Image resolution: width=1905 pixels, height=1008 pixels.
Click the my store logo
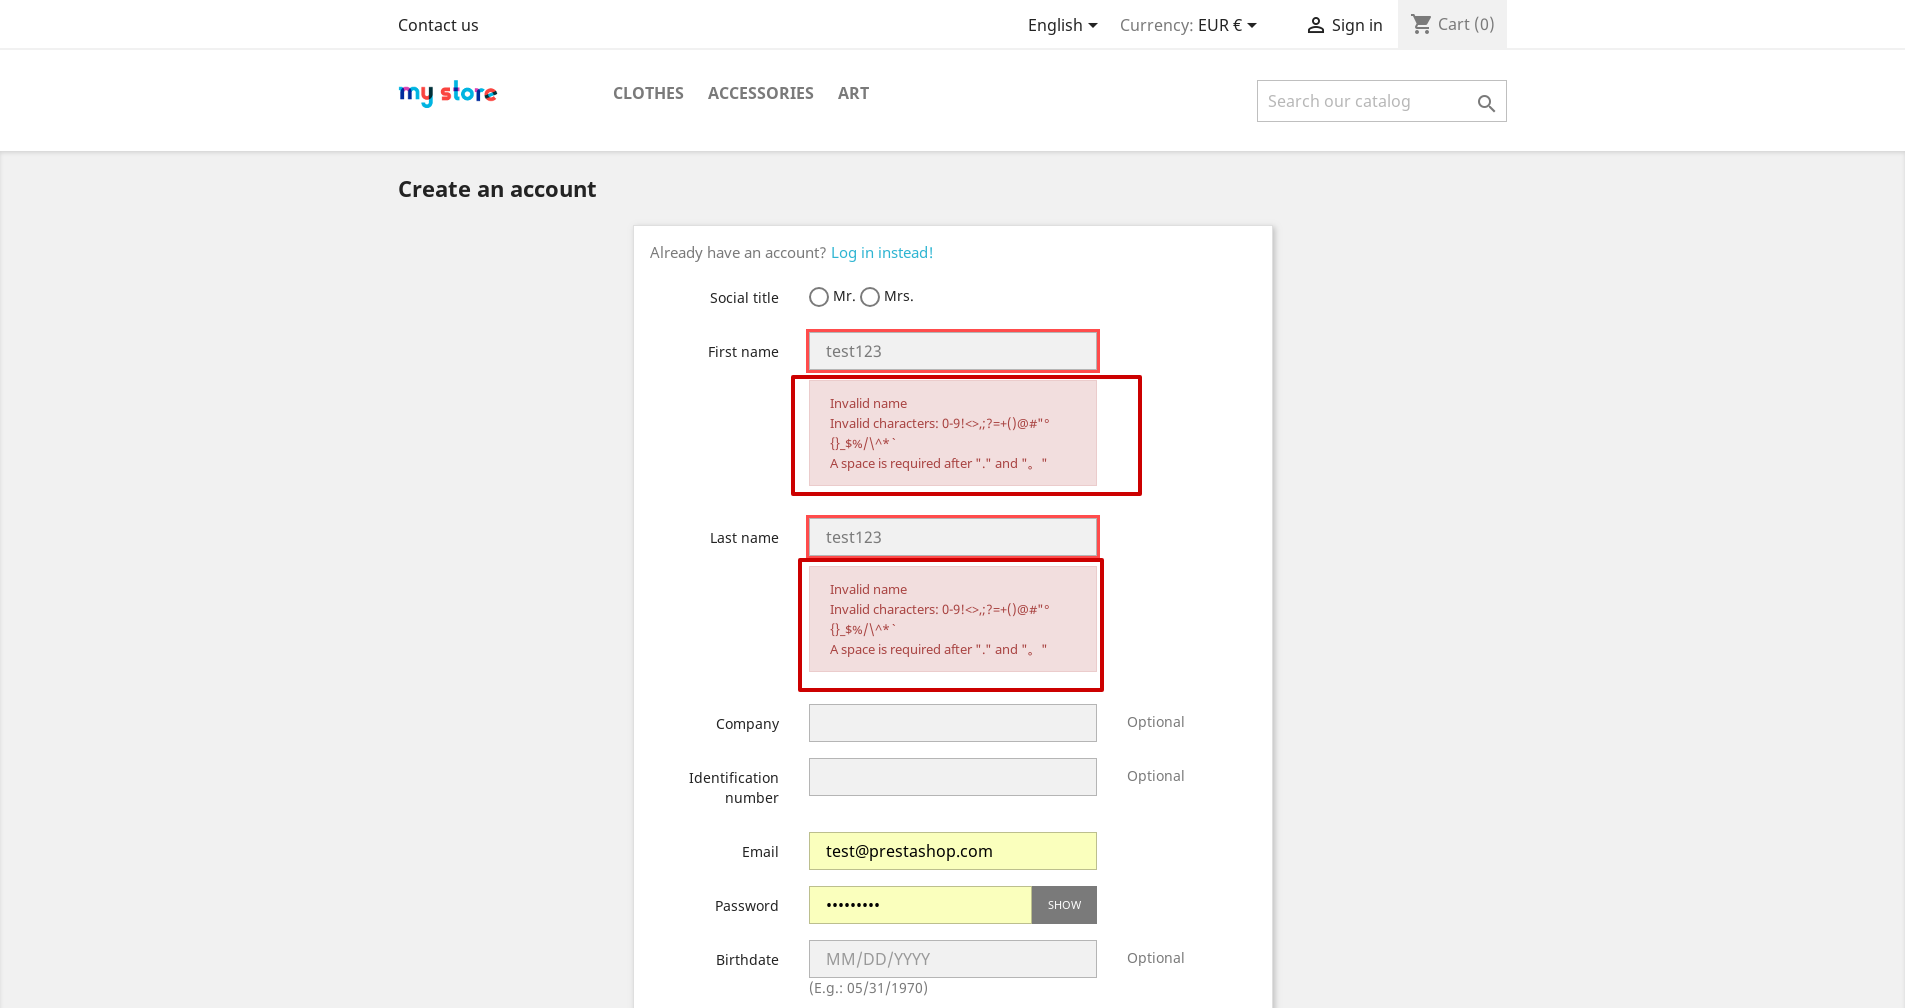click(x=447, y=93)
